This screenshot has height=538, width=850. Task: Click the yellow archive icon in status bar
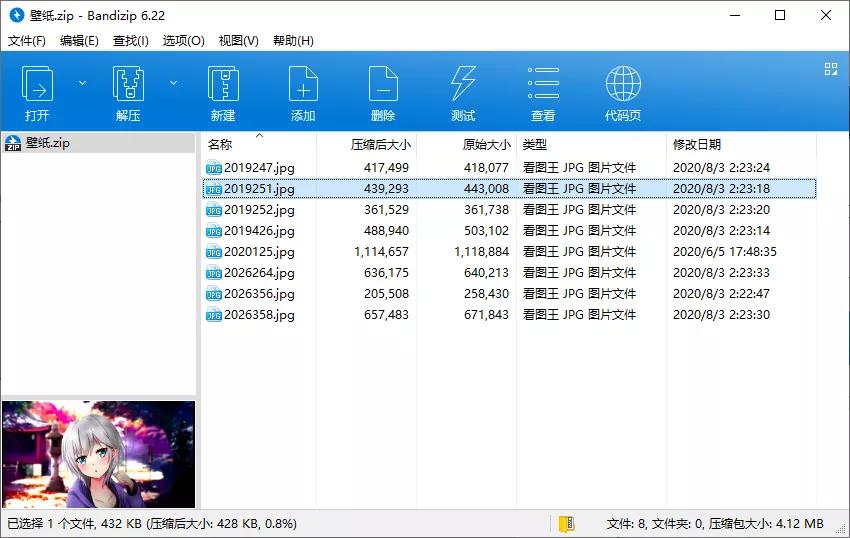pyautogui.click(x=566, y=524)
